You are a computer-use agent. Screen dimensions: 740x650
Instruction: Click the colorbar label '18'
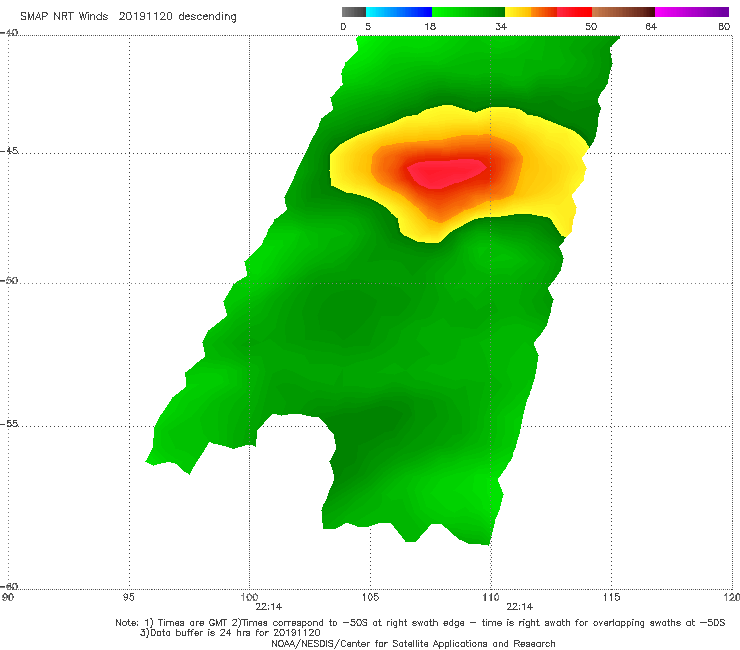[x=430, y=26]
